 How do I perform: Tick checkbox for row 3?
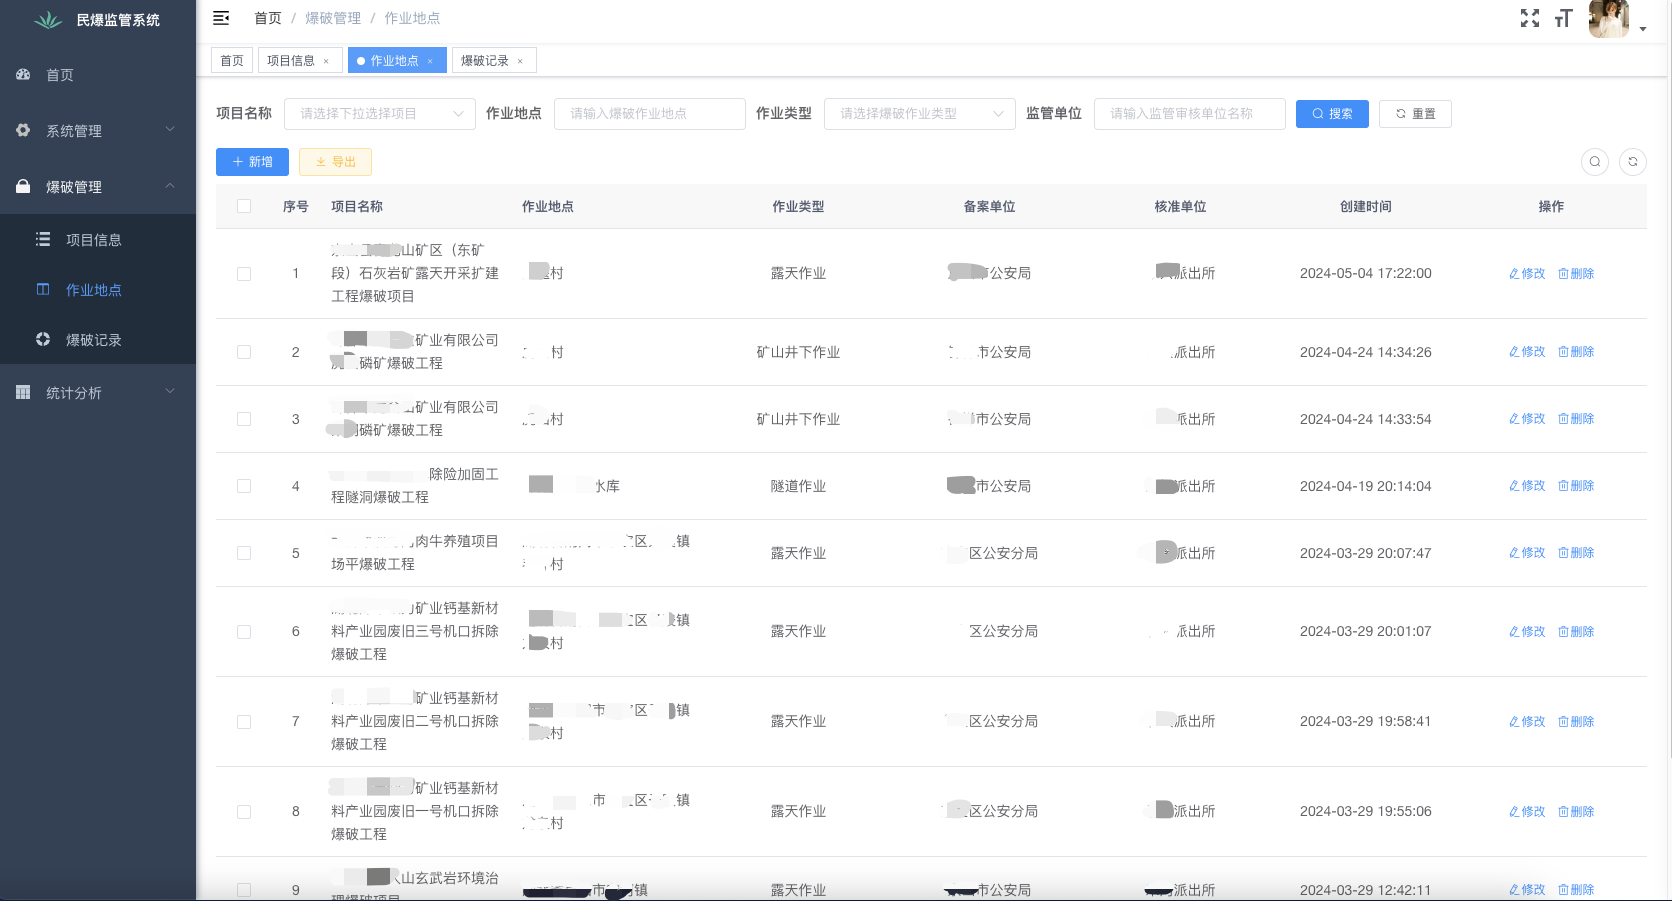pos(244,419)
